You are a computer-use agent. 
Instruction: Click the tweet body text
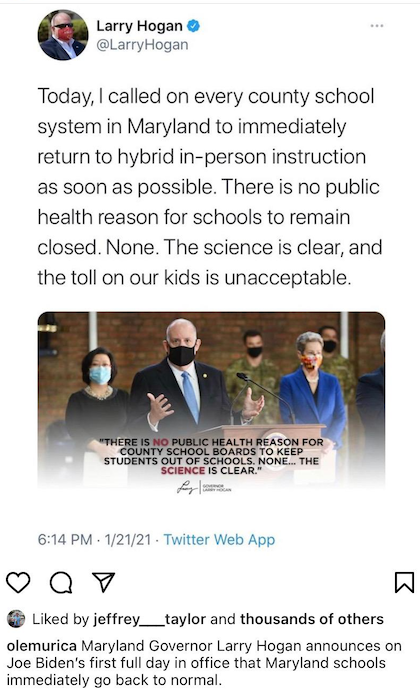point(210,187)
